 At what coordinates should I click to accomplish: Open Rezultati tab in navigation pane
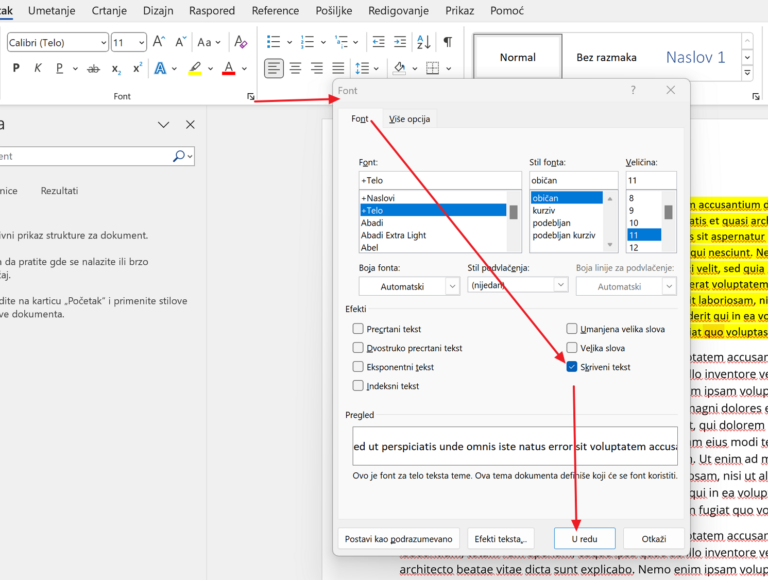tap(59, 191)
